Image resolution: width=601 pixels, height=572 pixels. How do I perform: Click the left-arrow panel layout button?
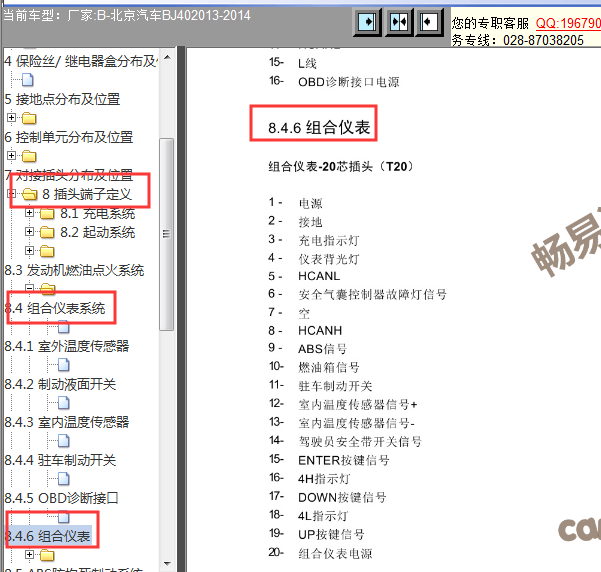coord(429,22)
